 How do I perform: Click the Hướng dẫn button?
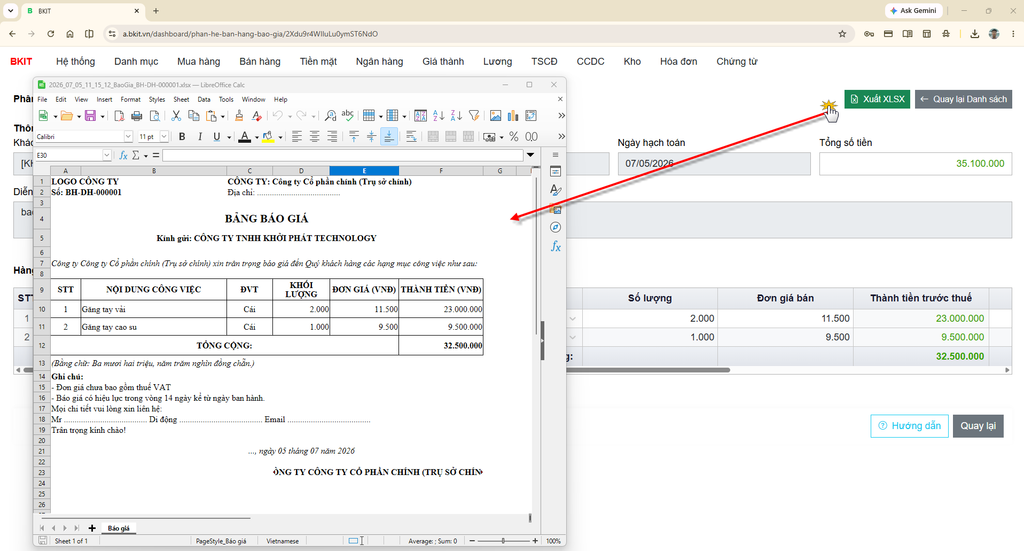point(909,426)
